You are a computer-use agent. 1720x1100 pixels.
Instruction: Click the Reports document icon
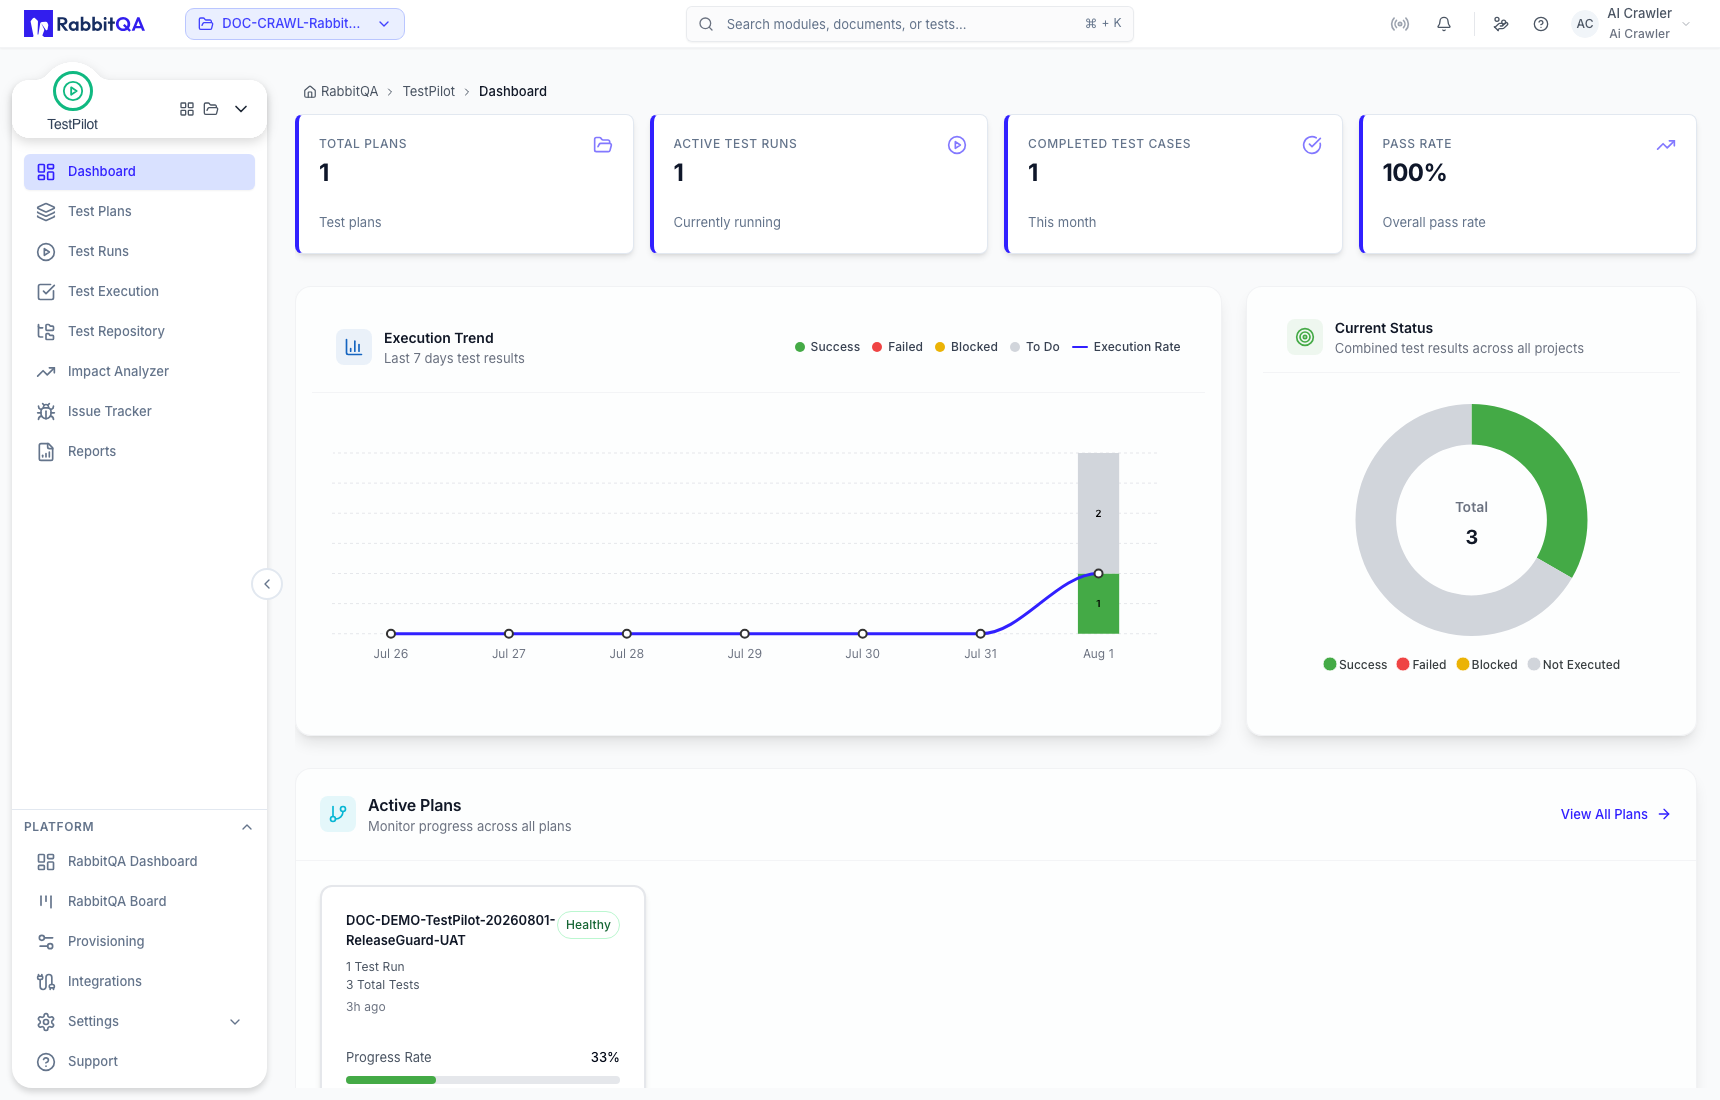(46, 452)
